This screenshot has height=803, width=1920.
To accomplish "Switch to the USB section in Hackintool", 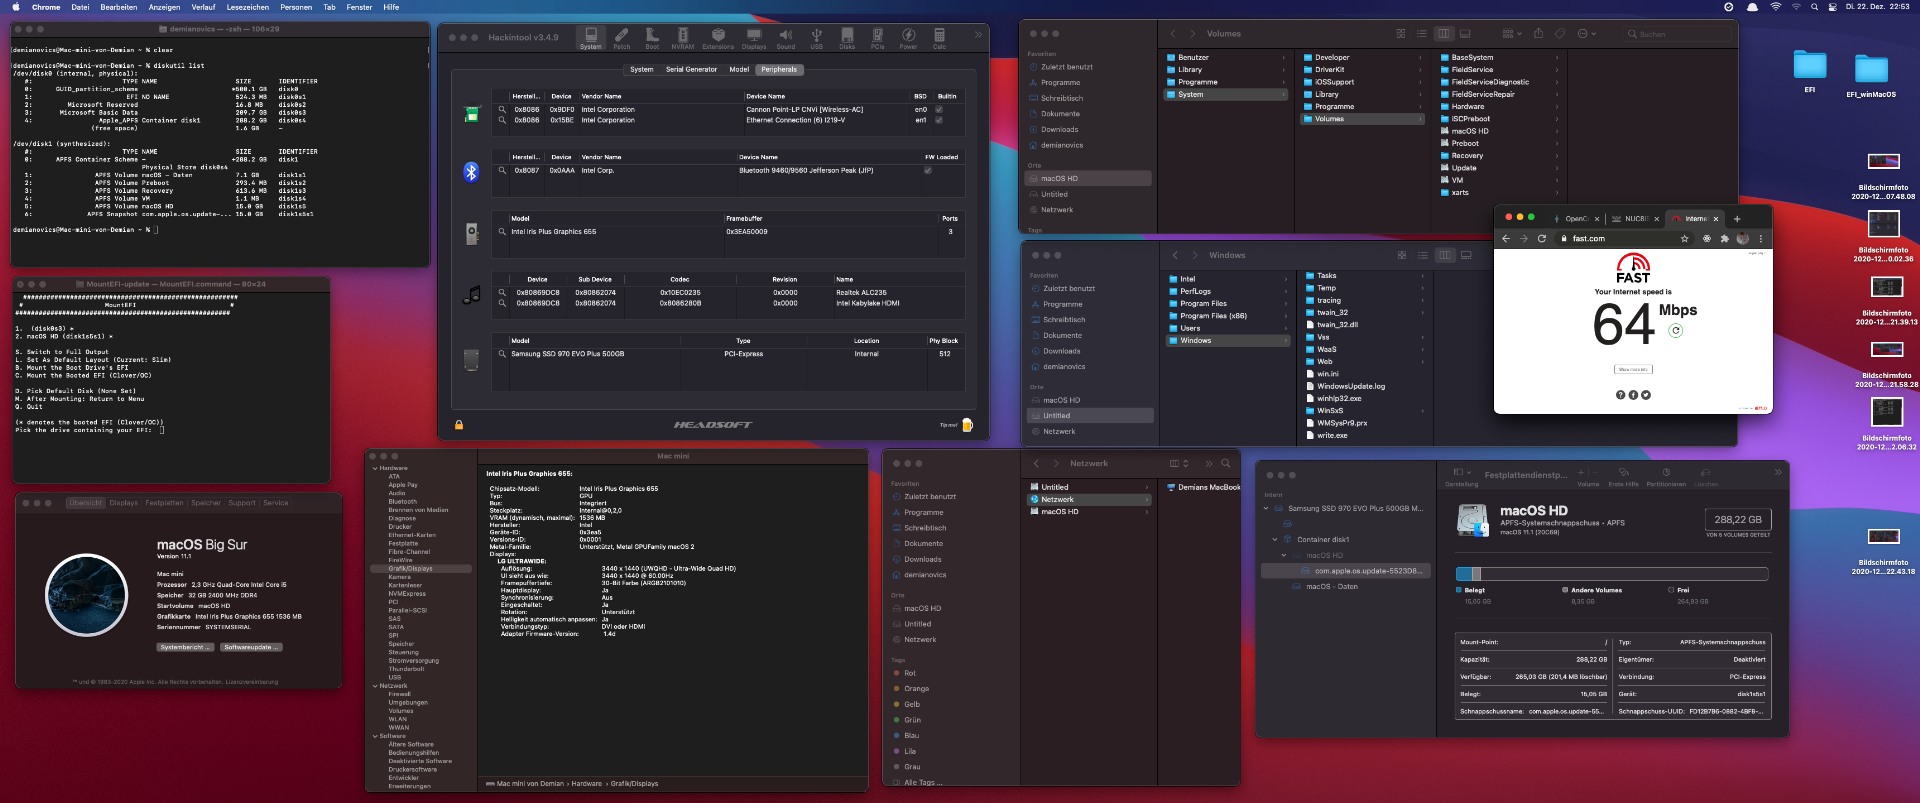I will 816,38.
